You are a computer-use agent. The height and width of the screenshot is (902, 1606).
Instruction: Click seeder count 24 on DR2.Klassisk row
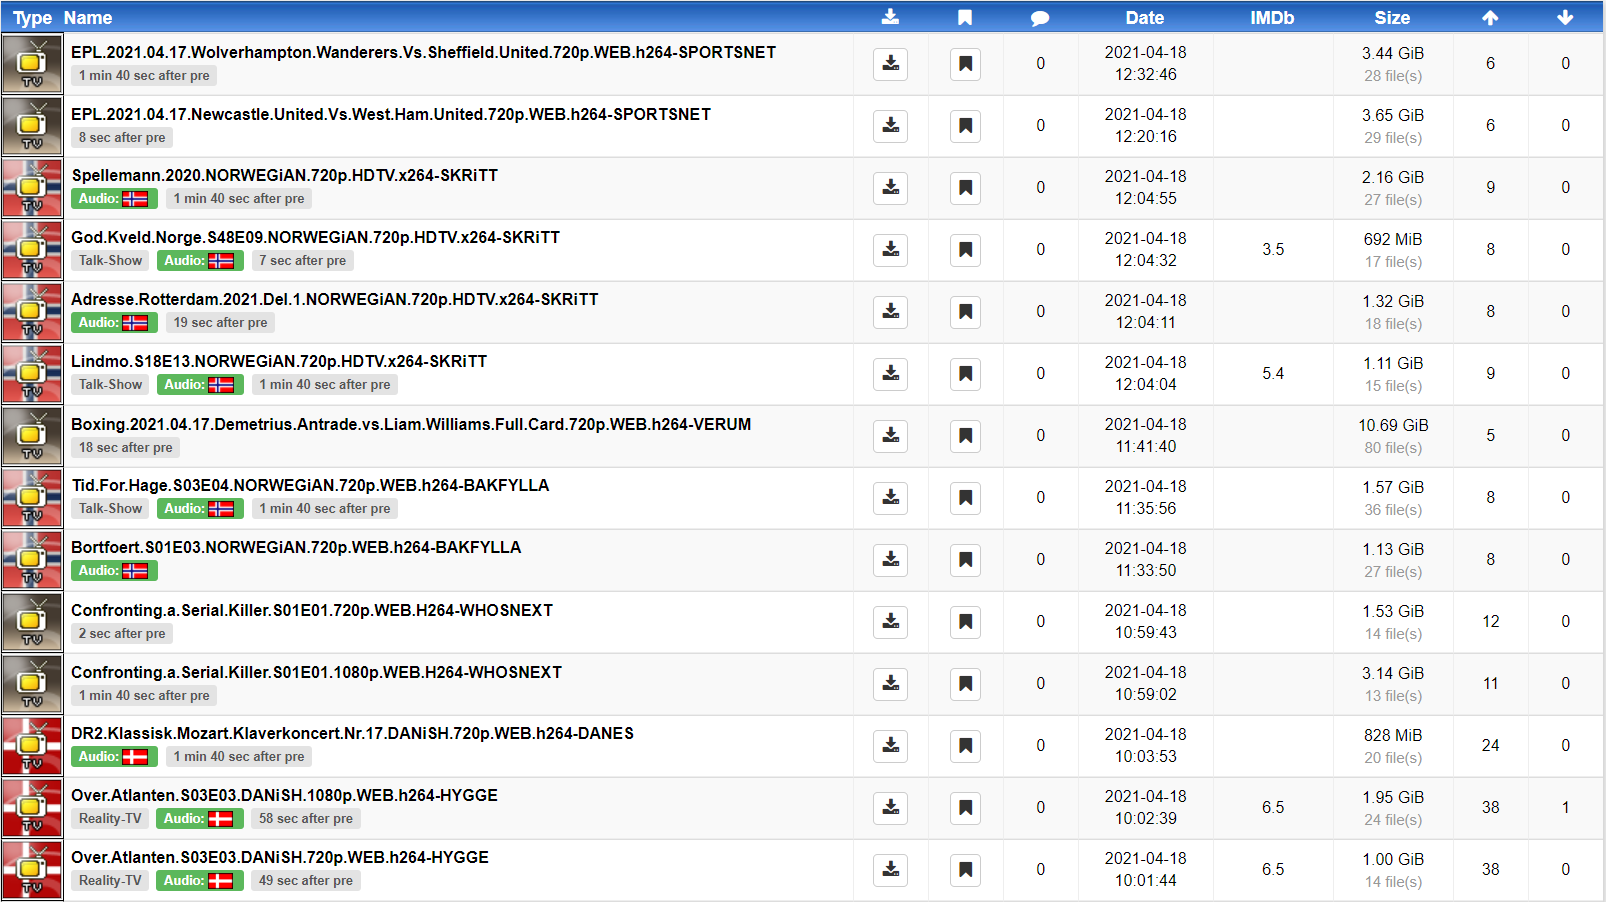pos(1490,746)
